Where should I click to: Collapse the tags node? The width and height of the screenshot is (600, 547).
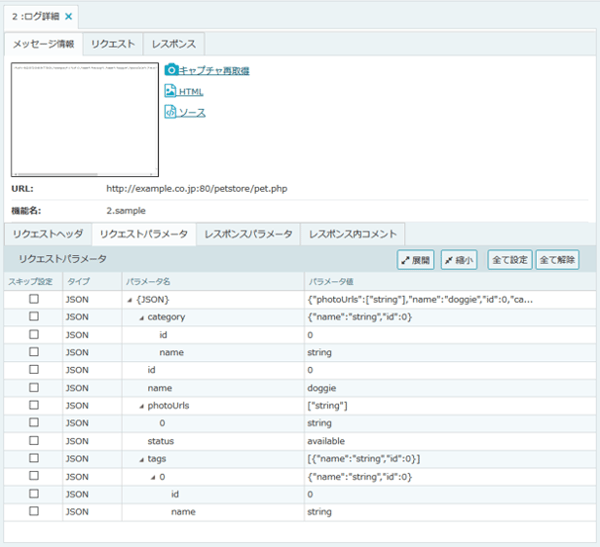142,459
